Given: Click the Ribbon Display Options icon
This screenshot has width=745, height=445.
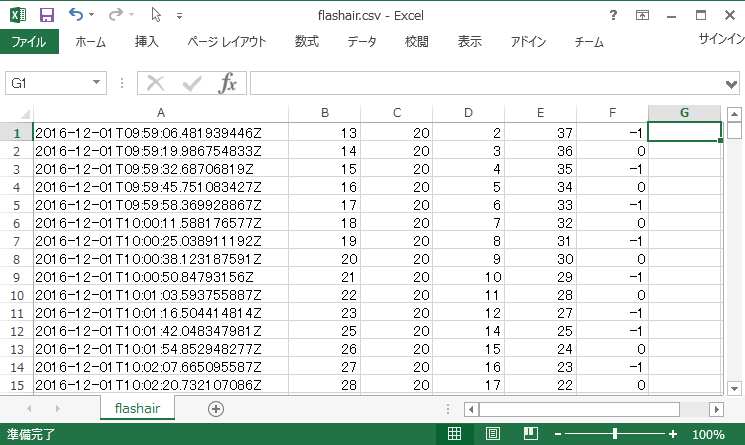Looking at the screenshot, I should (x=643, y=15).
